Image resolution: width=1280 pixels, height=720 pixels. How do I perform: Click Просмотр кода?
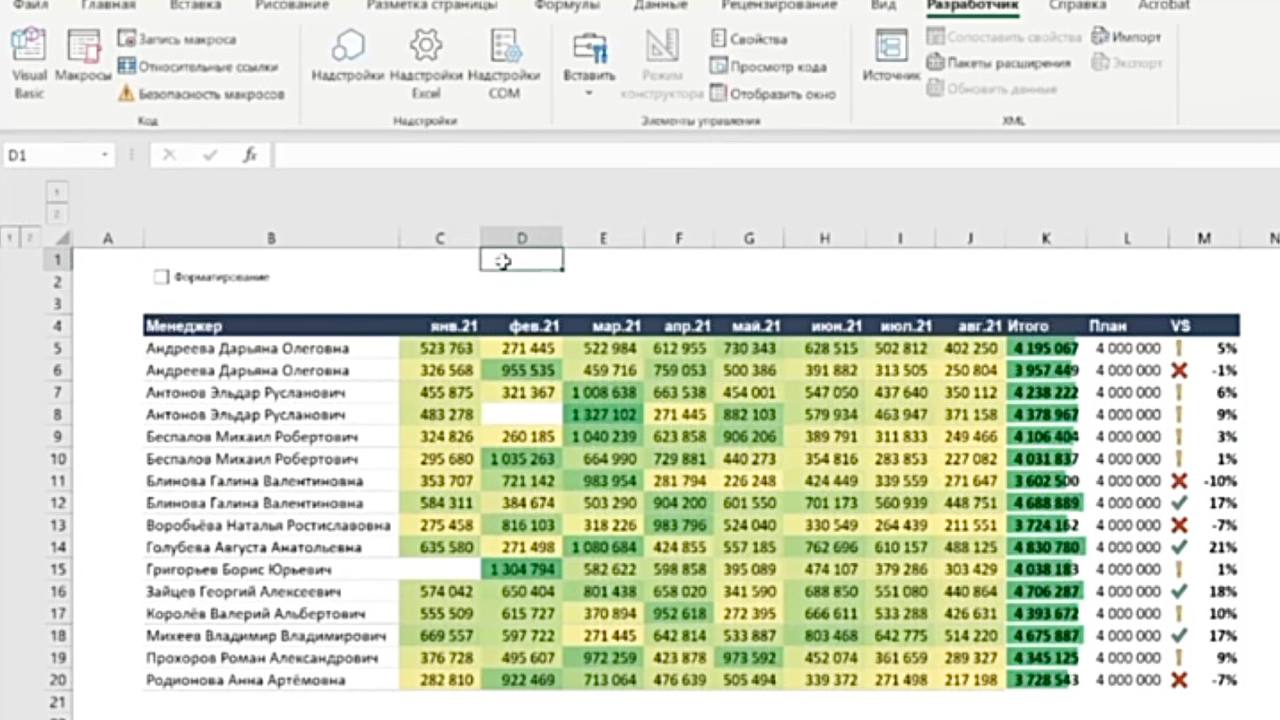[x=768, y=67]
